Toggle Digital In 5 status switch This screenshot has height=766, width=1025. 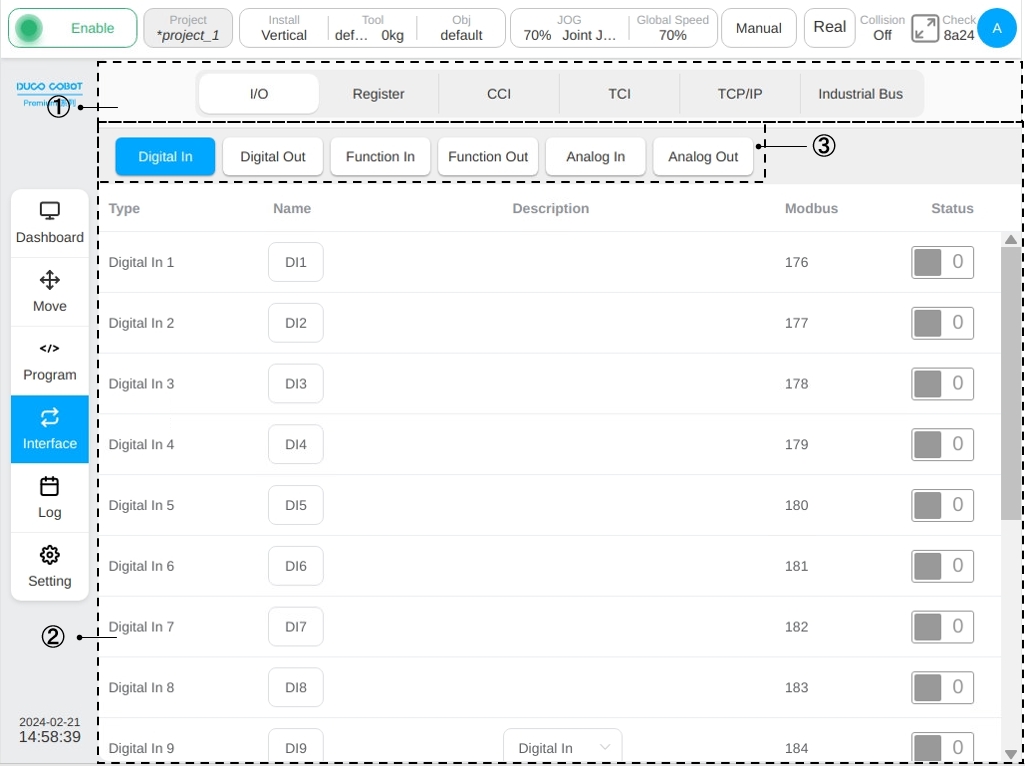pos(942,505)
